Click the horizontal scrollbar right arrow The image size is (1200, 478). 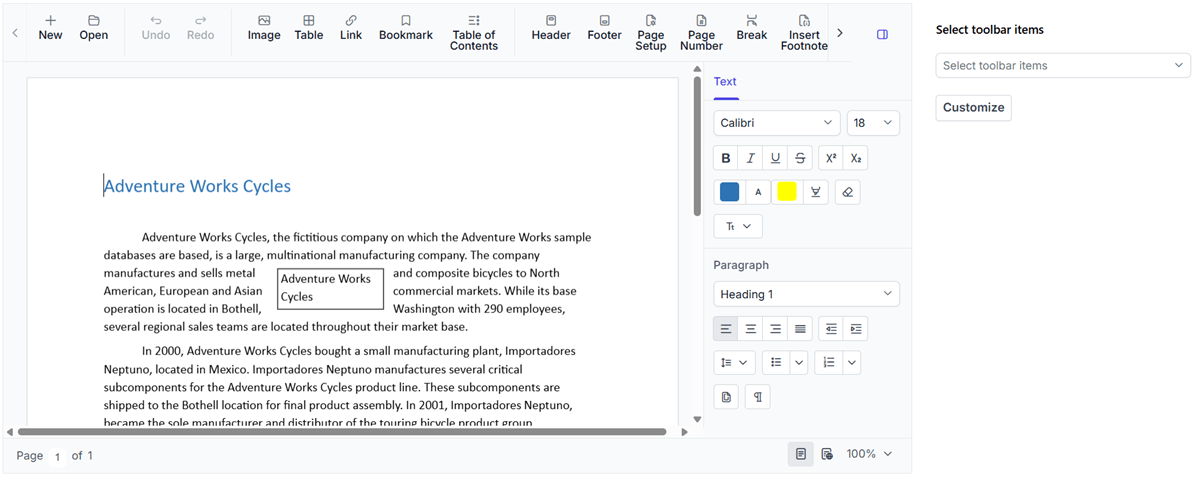684,432
